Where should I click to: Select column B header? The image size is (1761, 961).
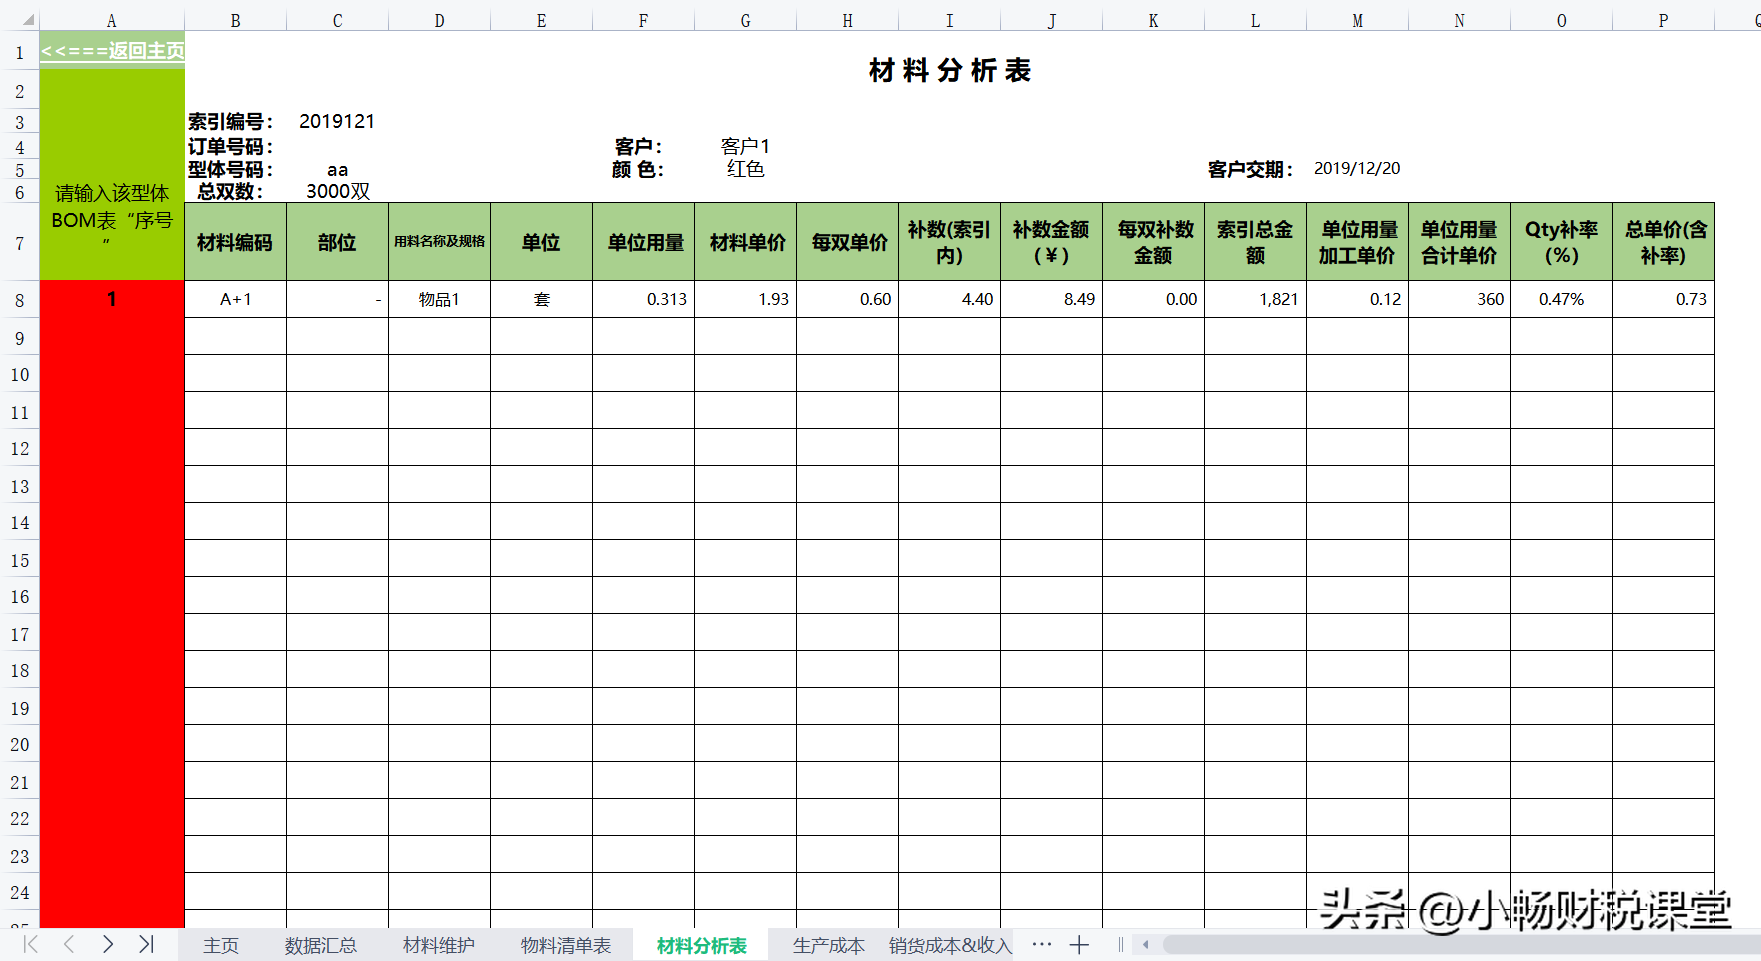point(236,20)
